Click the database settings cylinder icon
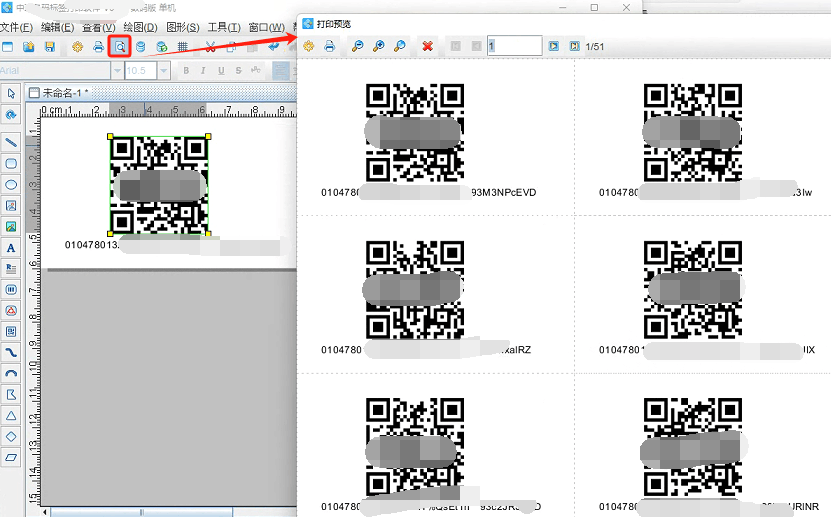The height and width of the screenshot is (517, 831). [x=140, y=47]
